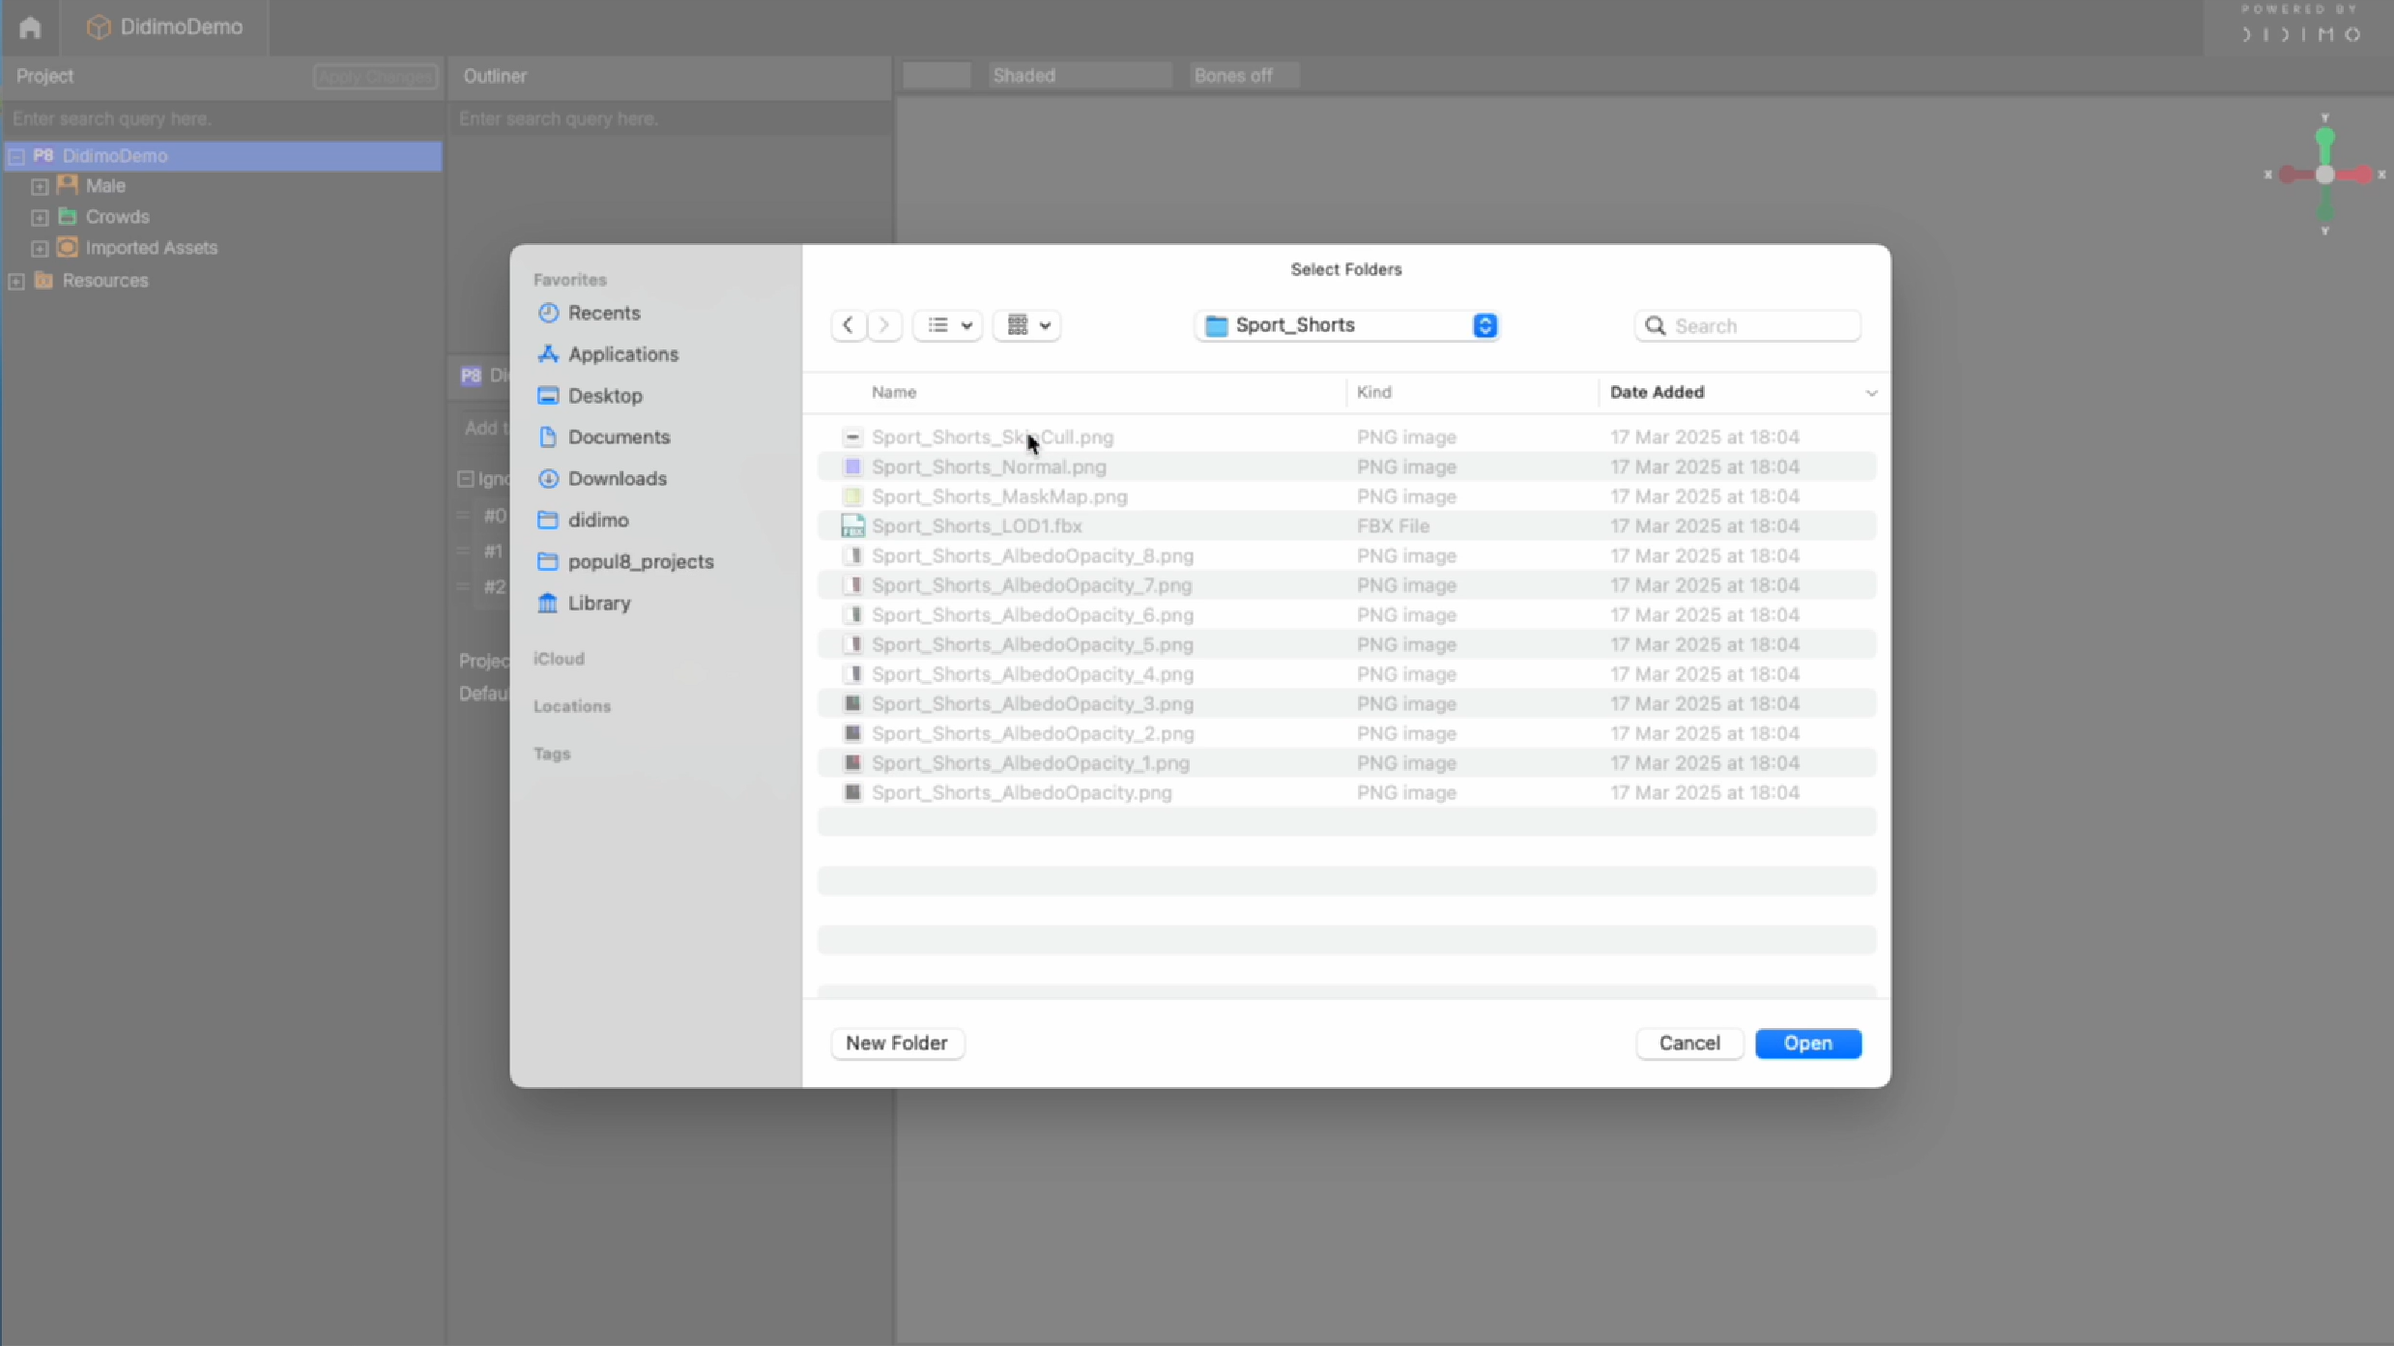
Task: Select Sport_Shorts_AlbedoOpacity_8.png row
Action: tap(1346, 556)
